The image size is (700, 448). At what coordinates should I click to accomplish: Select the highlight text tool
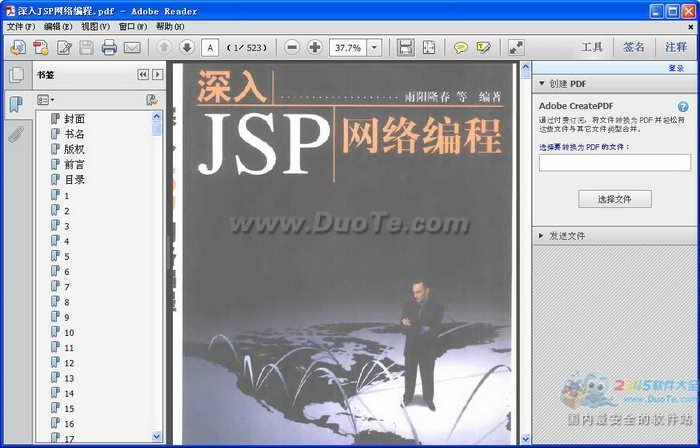pos(483,47)
